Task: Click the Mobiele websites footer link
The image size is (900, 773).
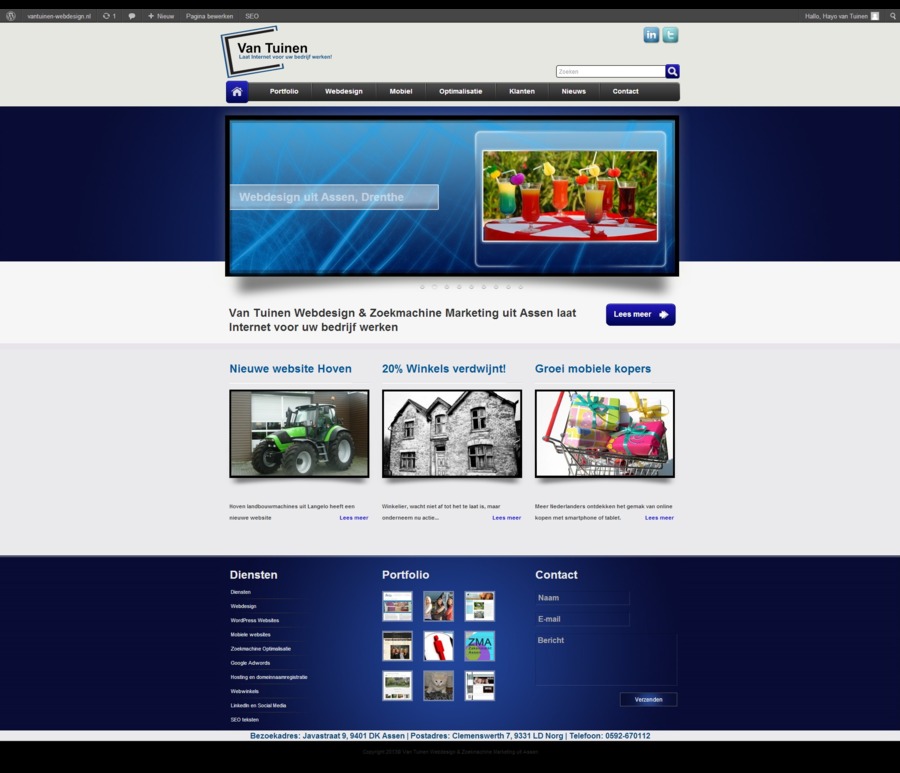Action: pyautogui.click(x=250, y=635)
